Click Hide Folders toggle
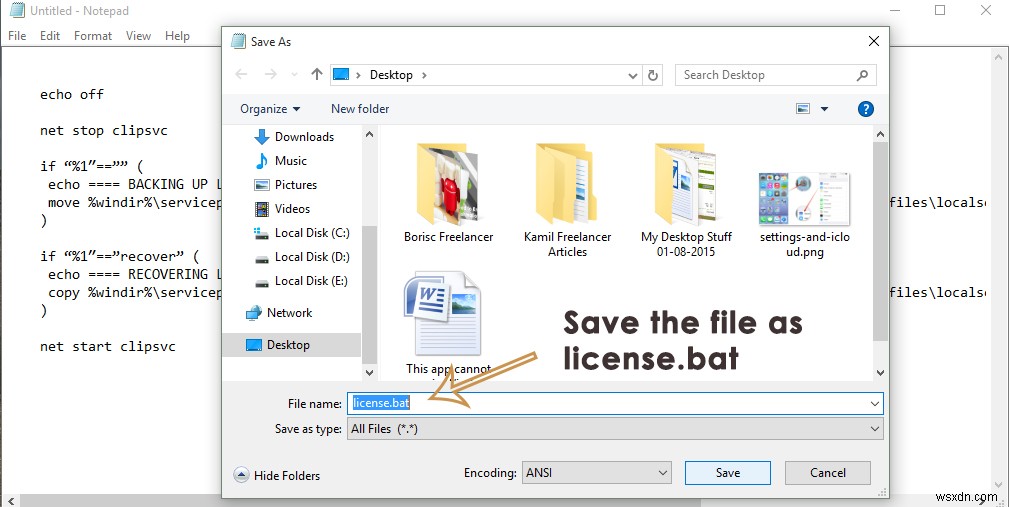 click(x=277, y=475)
